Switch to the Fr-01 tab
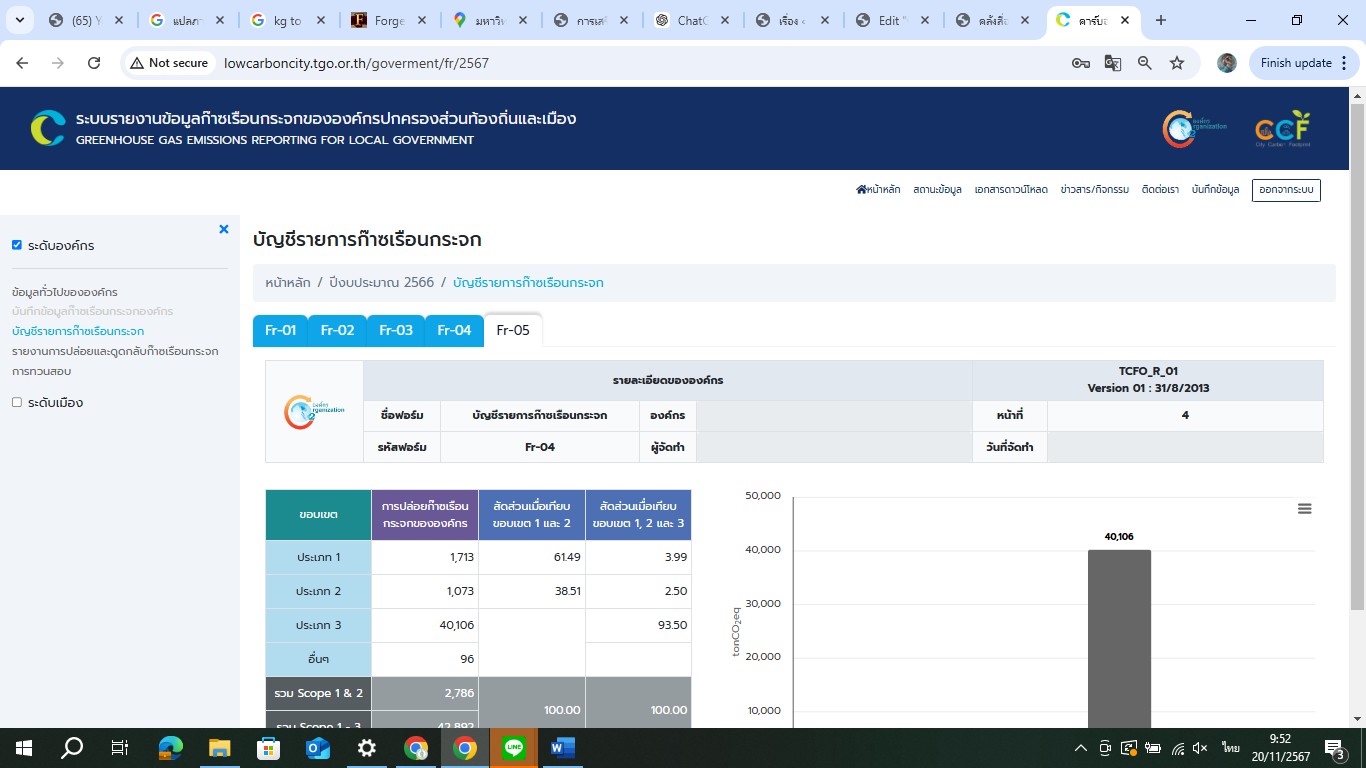The image size is (1366, 768). 281,330
